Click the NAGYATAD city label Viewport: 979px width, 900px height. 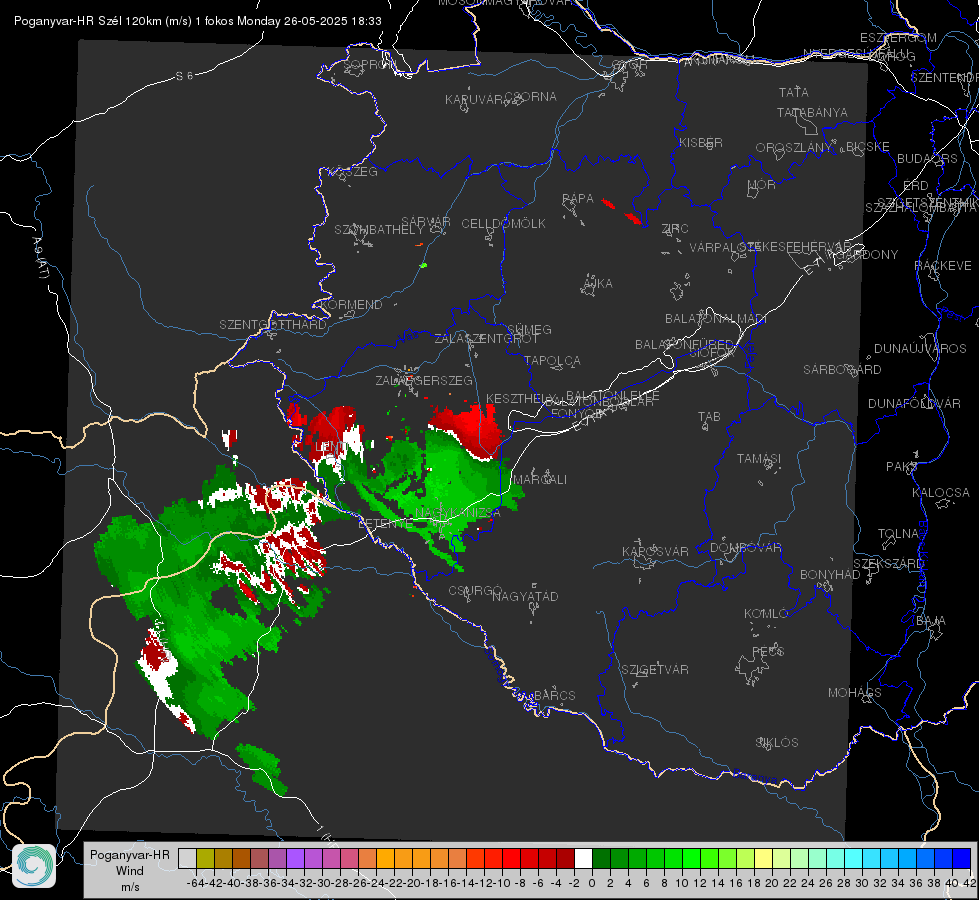[x=525, y=596]
